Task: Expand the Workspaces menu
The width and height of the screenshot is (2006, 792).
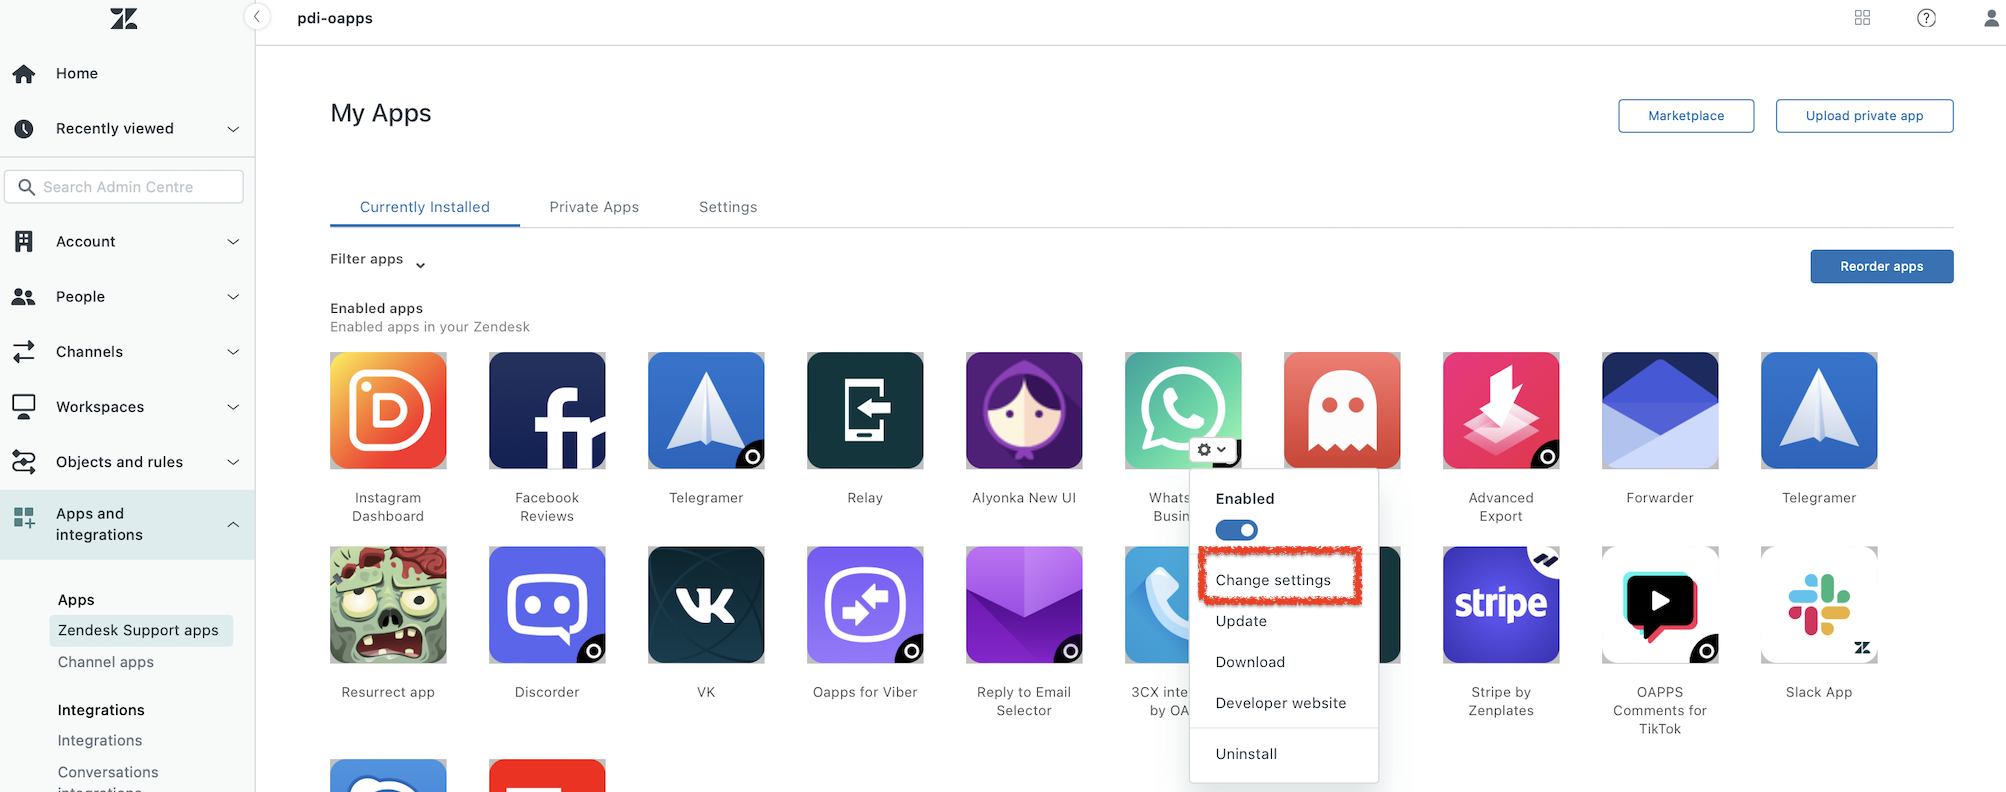Action: [x=127, y=406]
